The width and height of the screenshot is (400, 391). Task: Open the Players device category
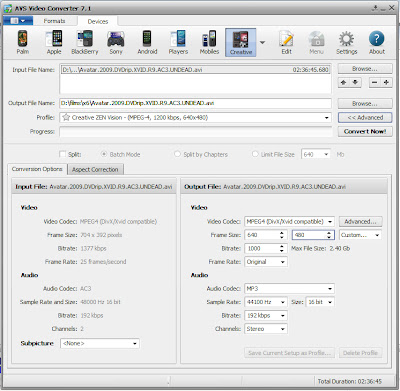(178, 42)
